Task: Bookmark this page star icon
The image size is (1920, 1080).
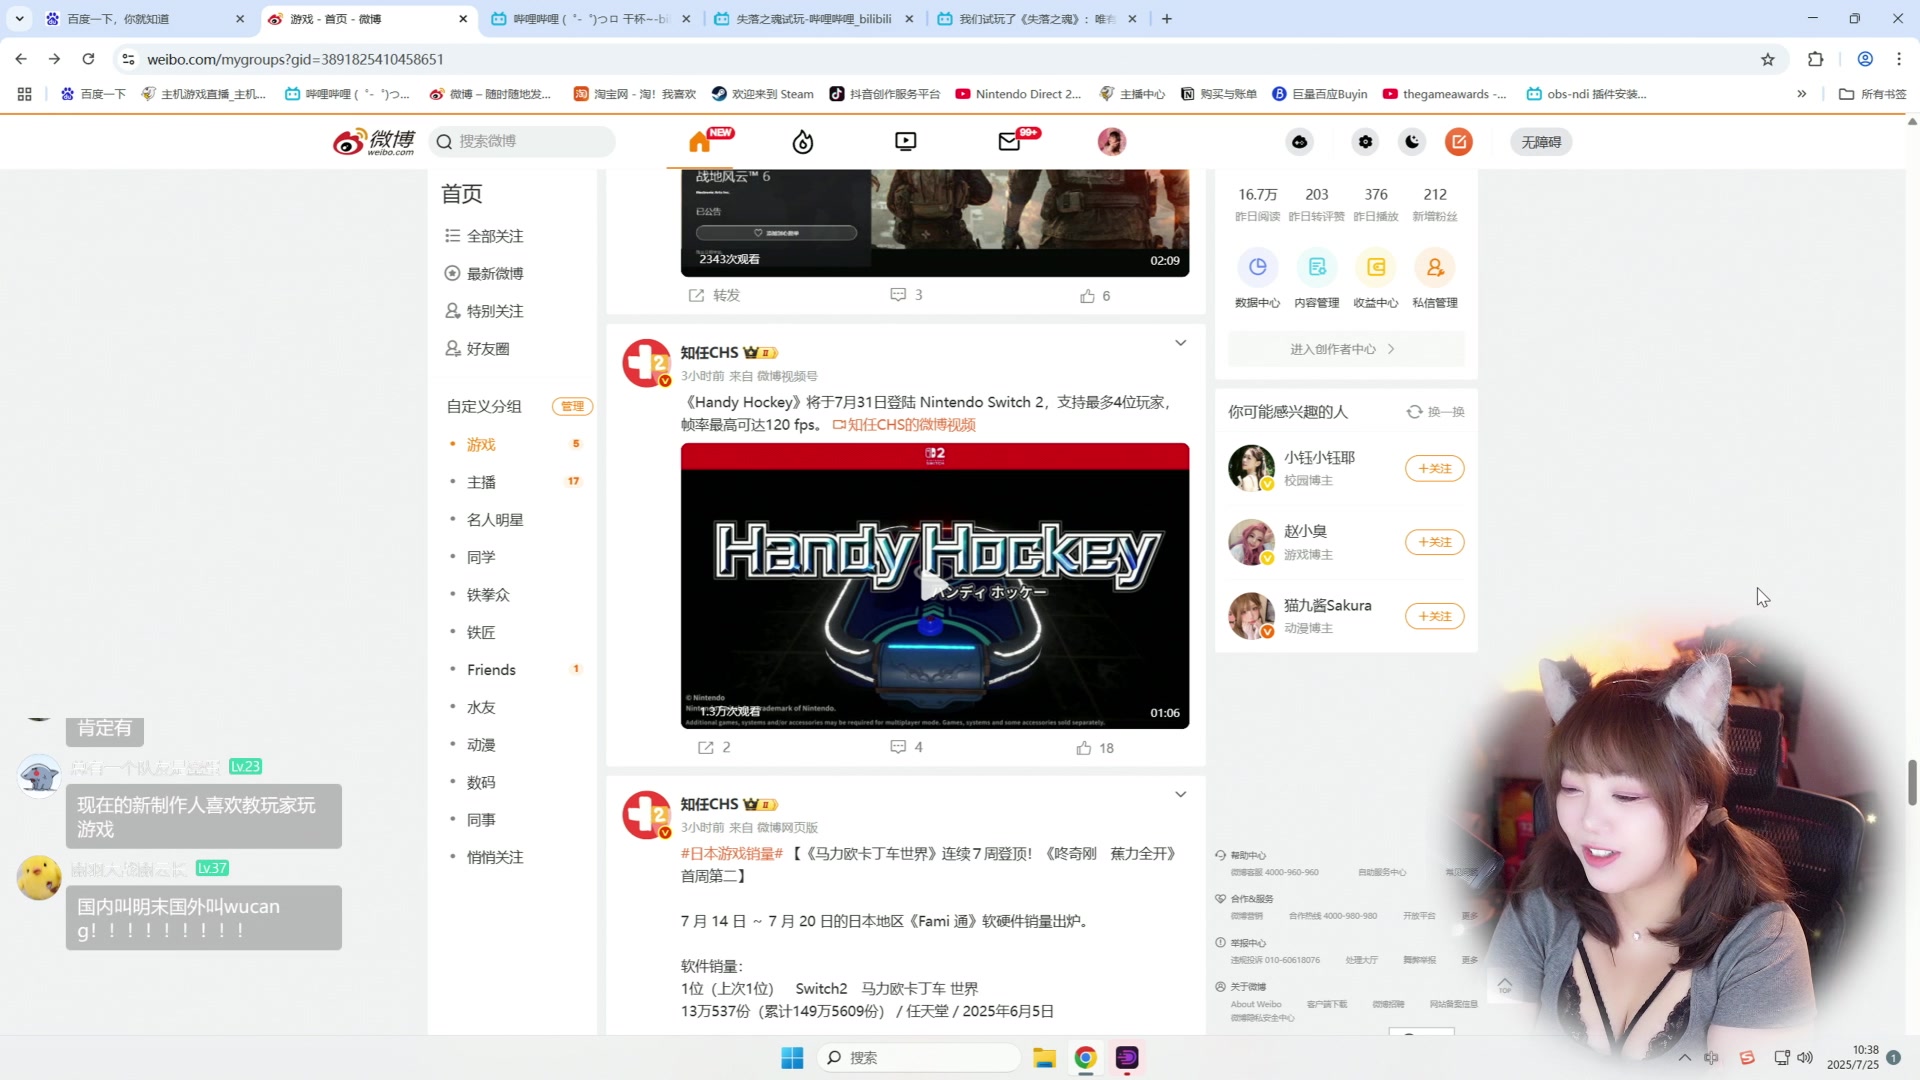Action: click(x=1768, y=60)
